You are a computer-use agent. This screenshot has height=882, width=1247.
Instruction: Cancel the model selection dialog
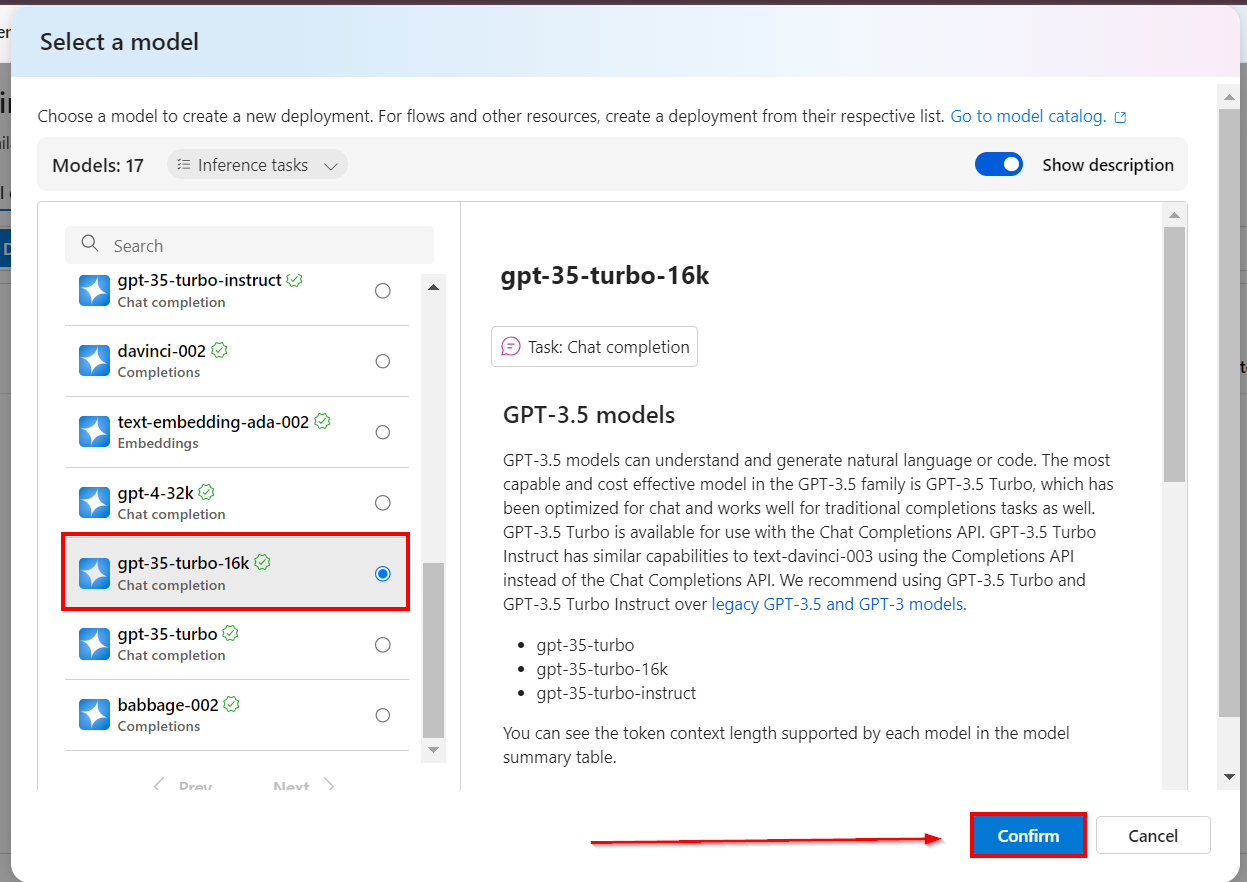click(x=1153, y=835)
